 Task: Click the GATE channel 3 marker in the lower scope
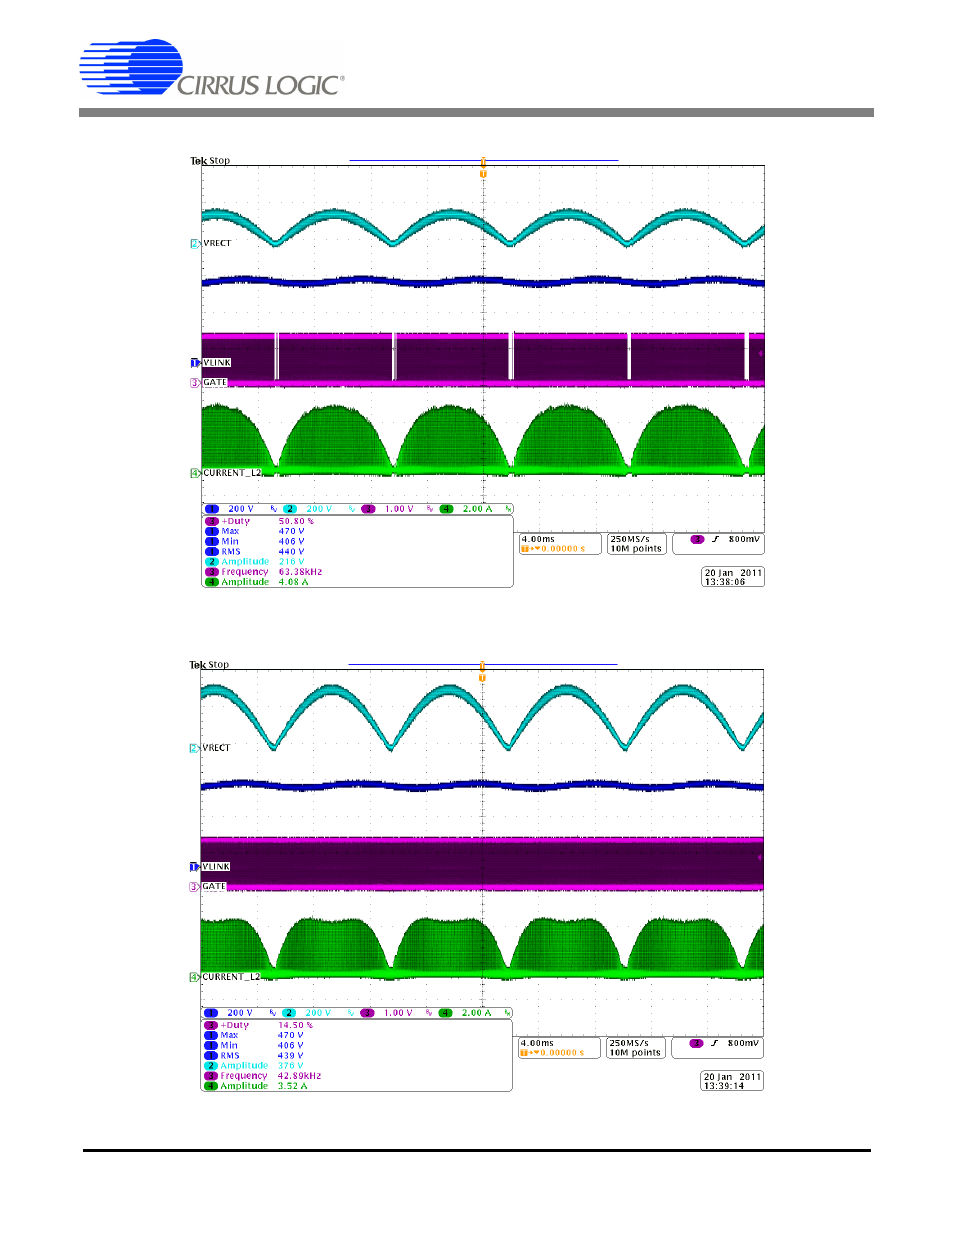click(x=194, y=886)
